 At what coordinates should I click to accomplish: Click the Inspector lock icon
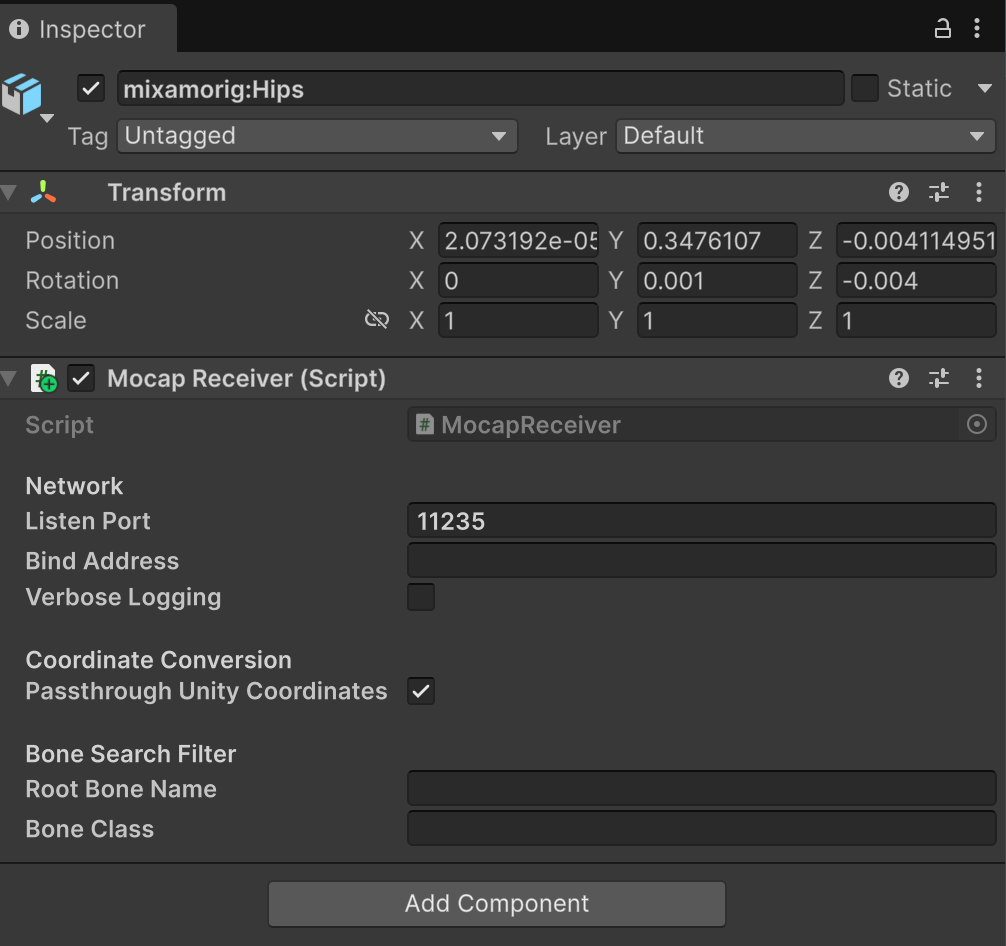coord(942,29)
